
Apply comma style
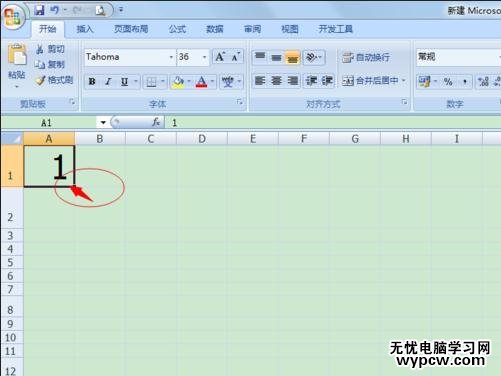click(x=464, y=82)
